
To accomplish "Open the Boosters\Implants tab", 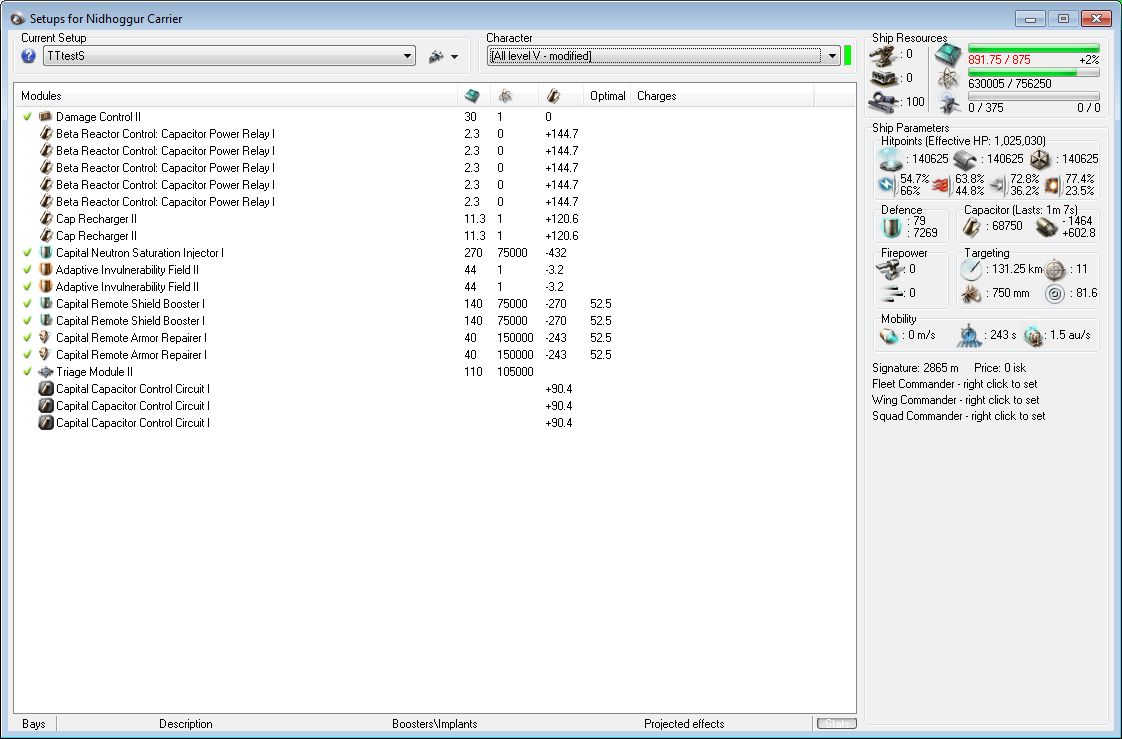I will [434, 724].
